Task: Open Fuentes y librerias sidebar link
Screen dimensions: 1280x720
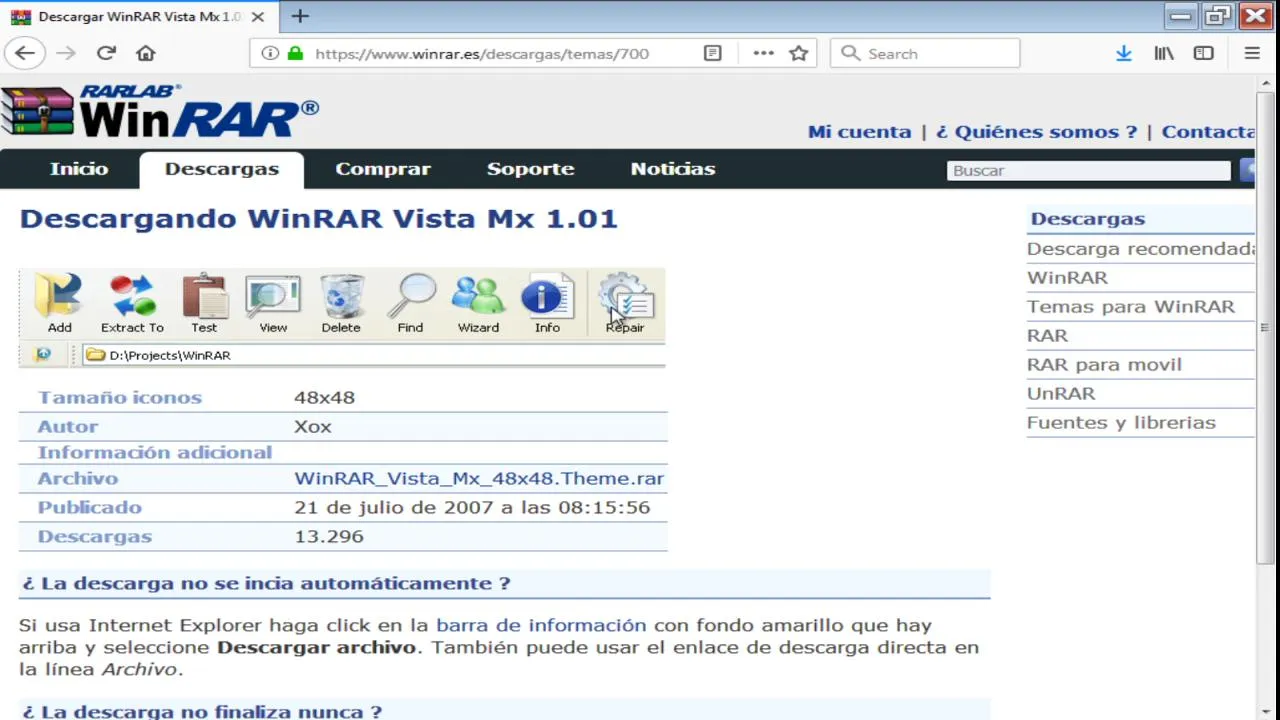Action: [1121, 423]
